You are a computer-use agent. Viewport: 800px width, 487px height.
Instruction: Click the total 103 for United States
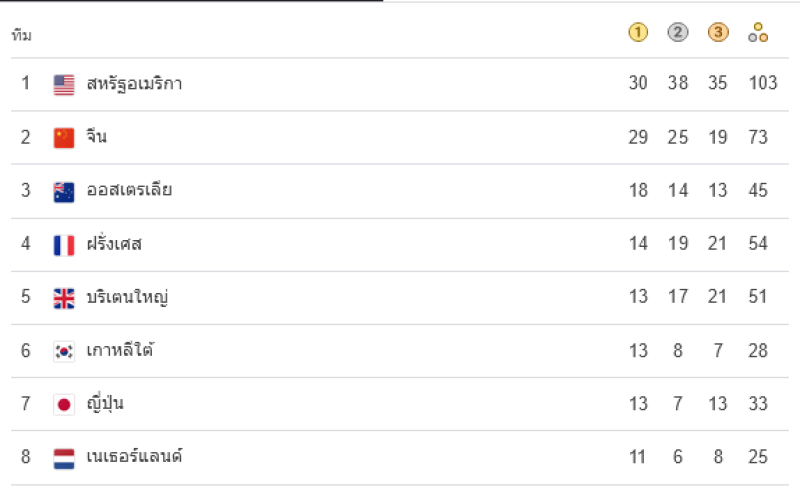pos(763,83)
